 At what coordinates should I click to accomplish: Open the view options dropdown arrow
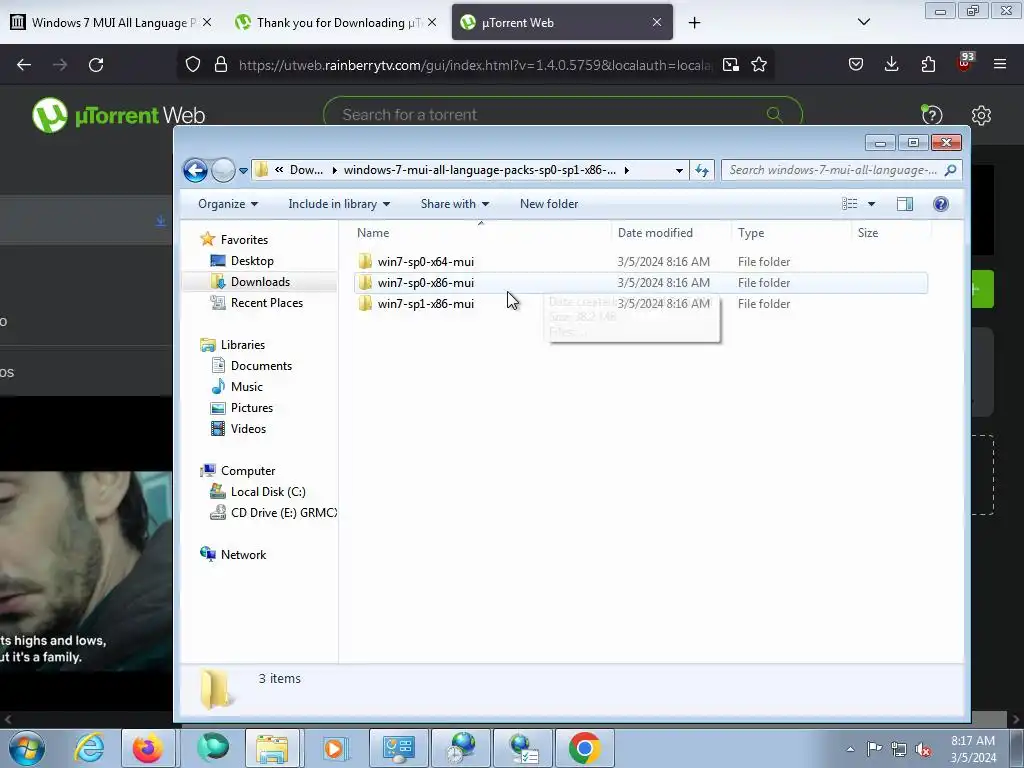[x=871, y=204]
